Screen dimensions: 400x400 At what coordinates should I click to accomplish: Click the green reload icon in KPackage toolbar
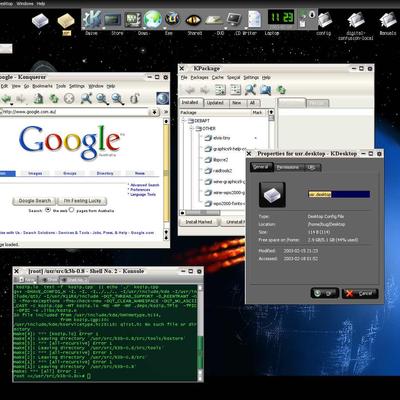click(x=281, y=90)
